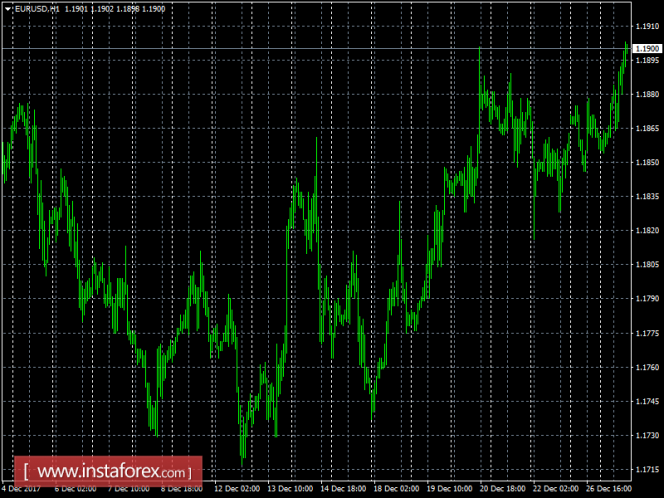Click the 26 Dec 16:00 time label

pos(611,489)
